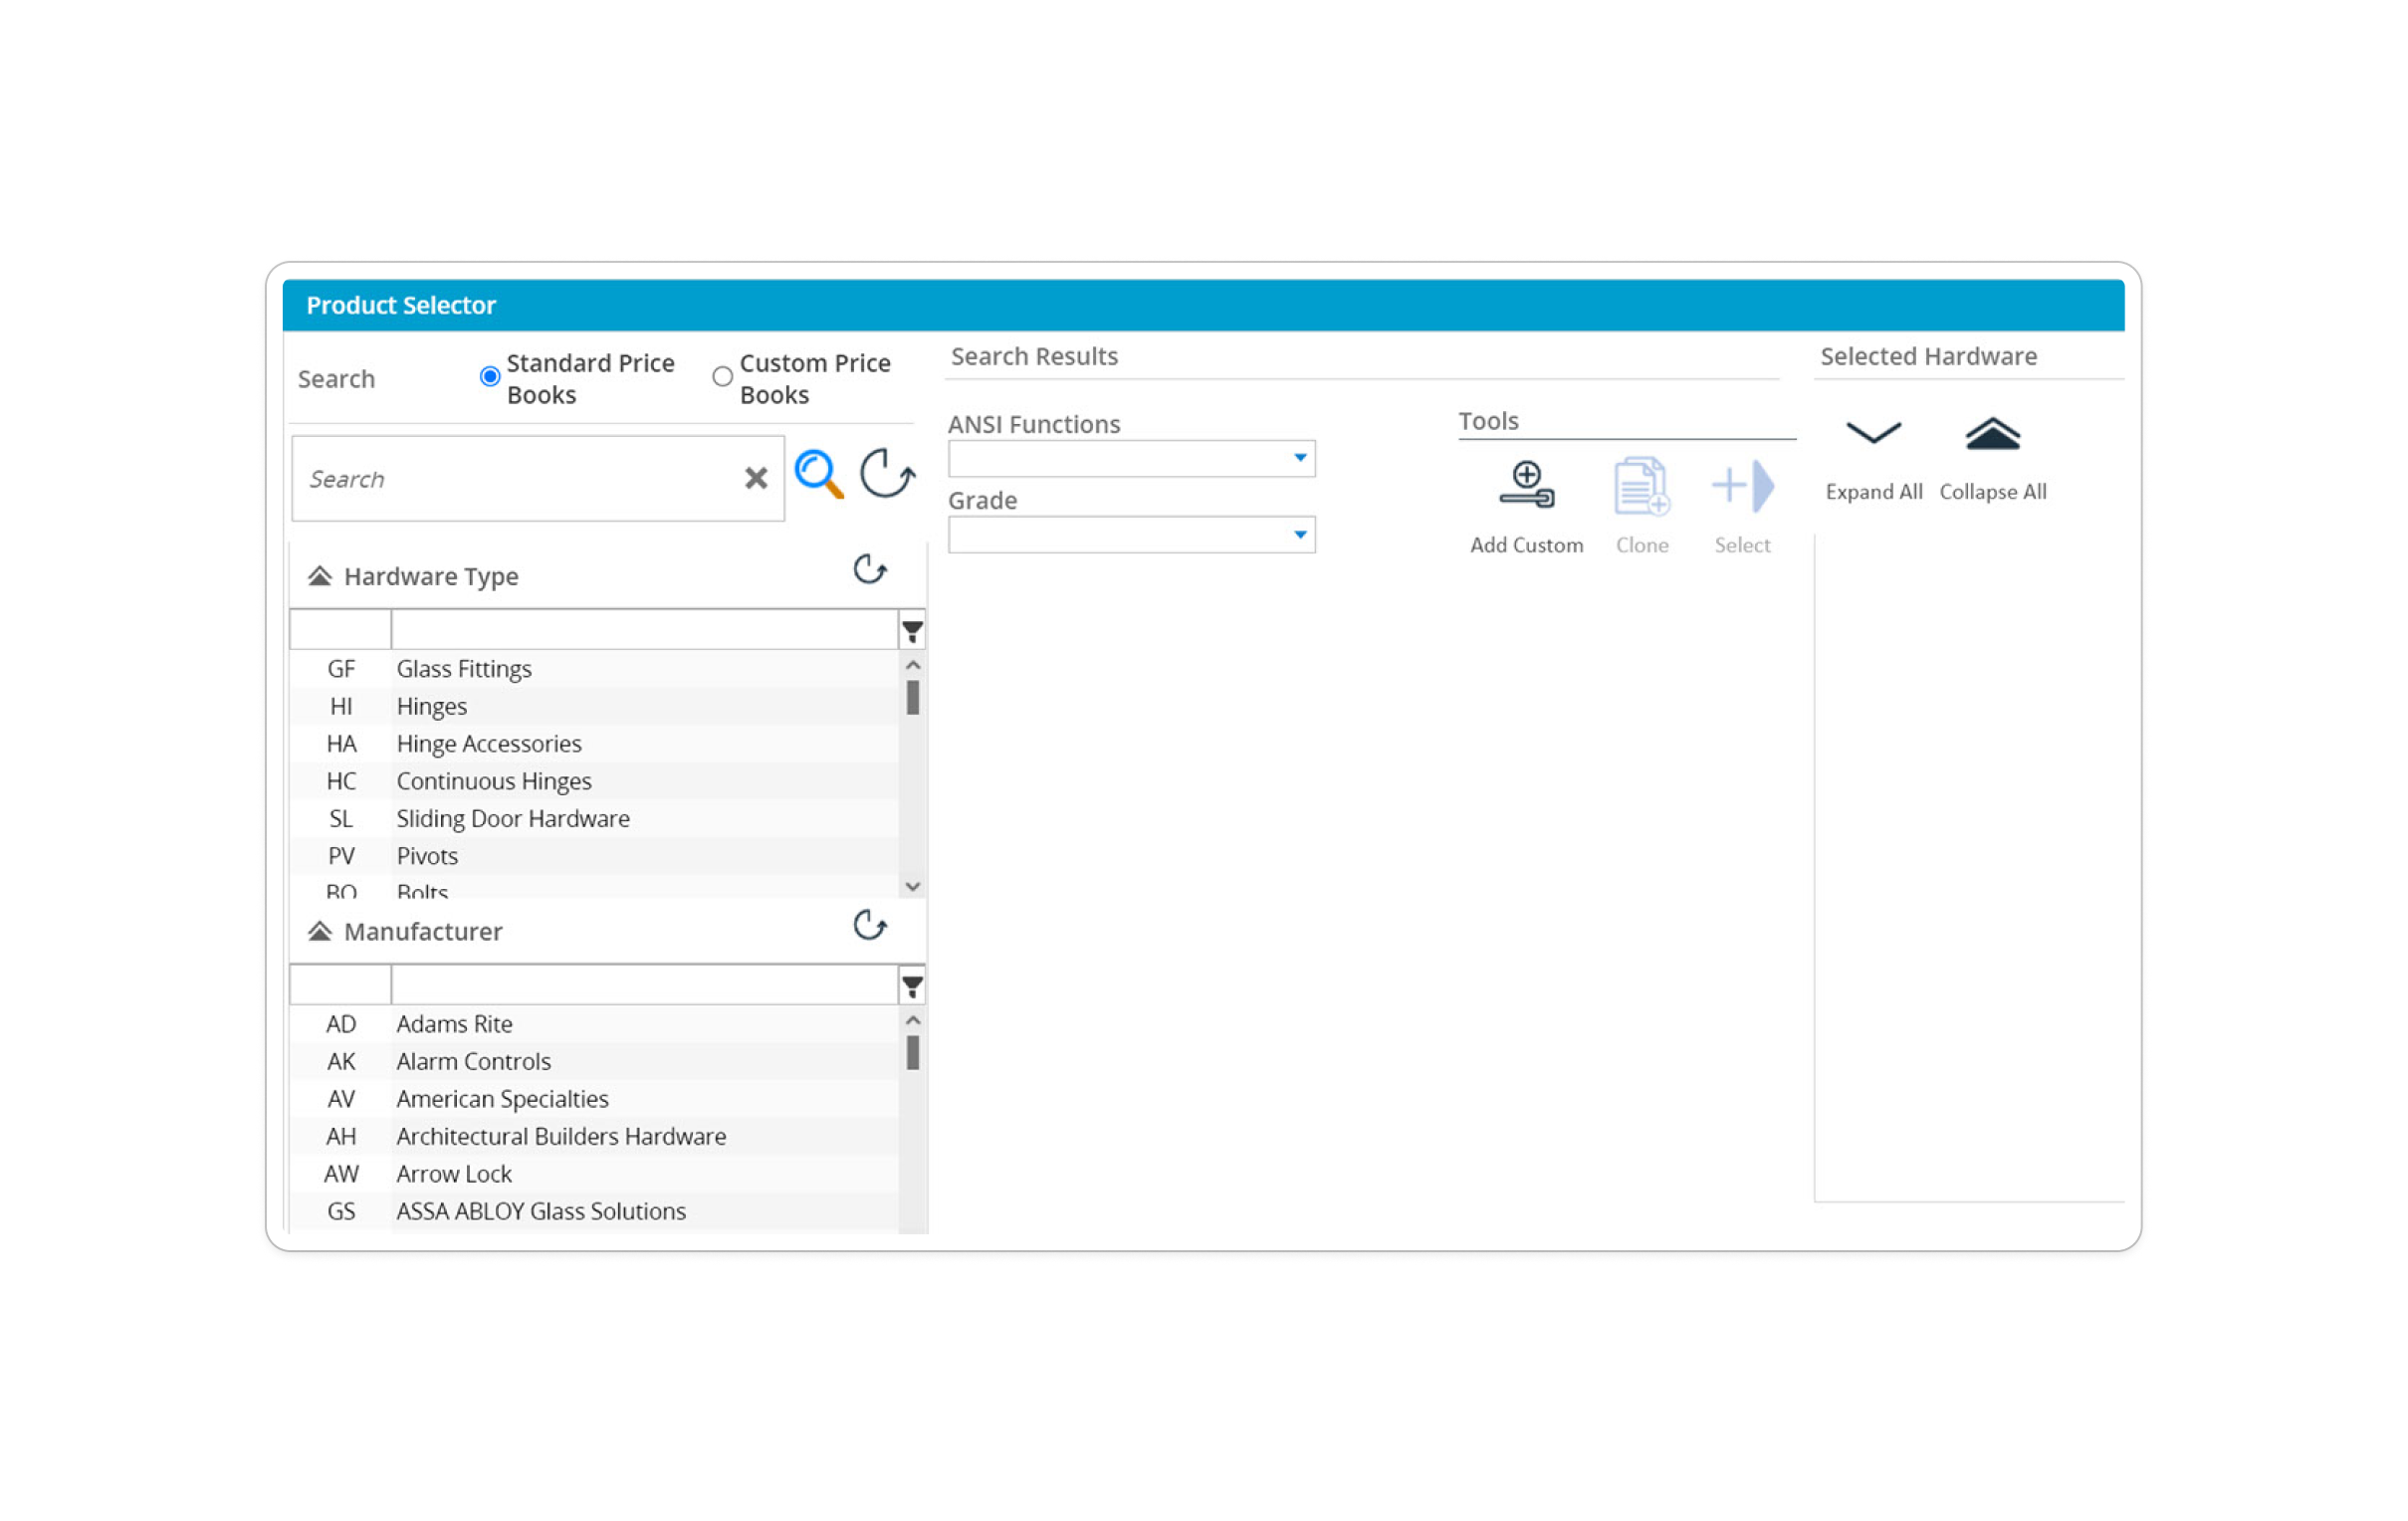Open the Manufacturer filter funnel
The height and width of the screenshot is (1521, 2408).
point(912,987)
